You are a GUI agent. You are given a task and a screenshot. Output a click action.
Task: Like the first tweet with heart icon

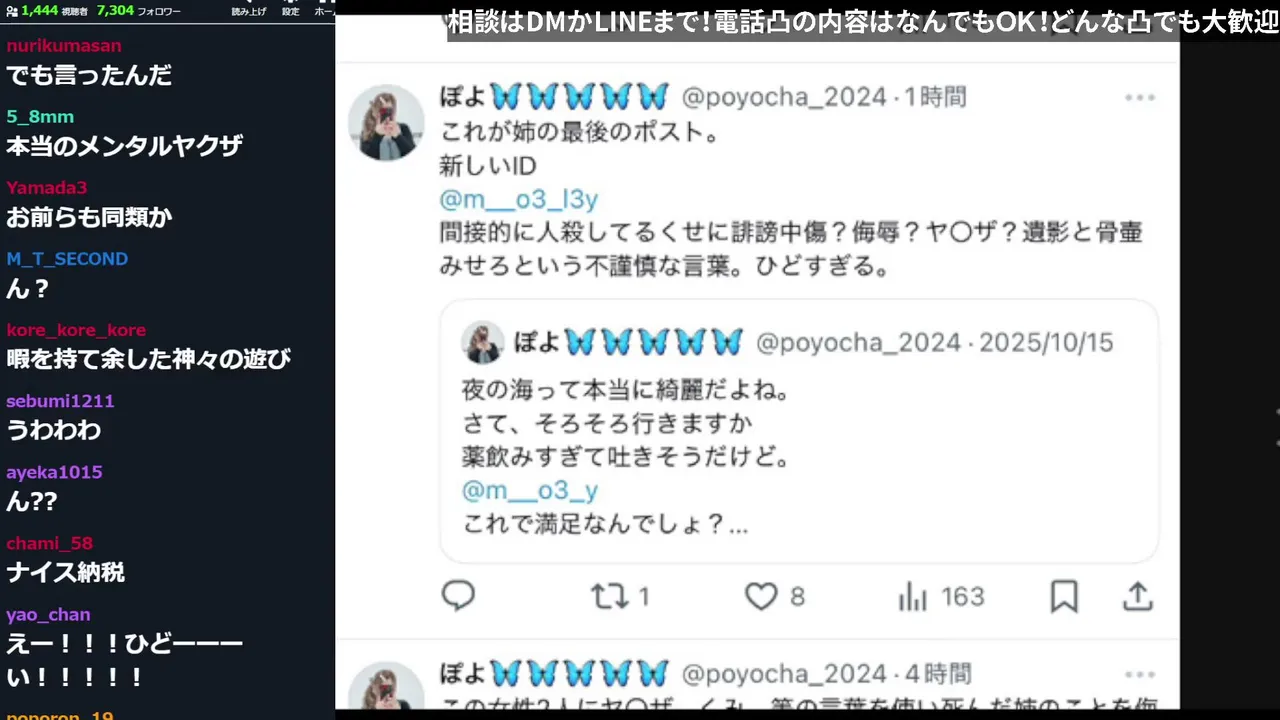[775, 597]
